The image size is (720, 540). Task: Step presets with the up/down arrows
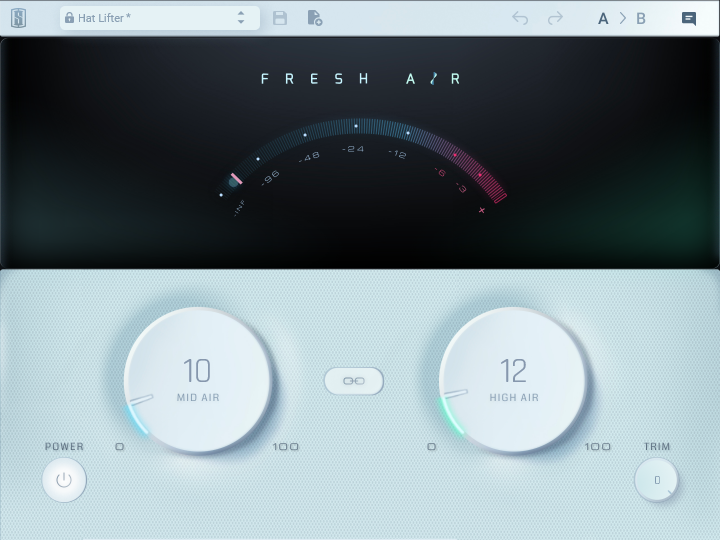point(241,18)
